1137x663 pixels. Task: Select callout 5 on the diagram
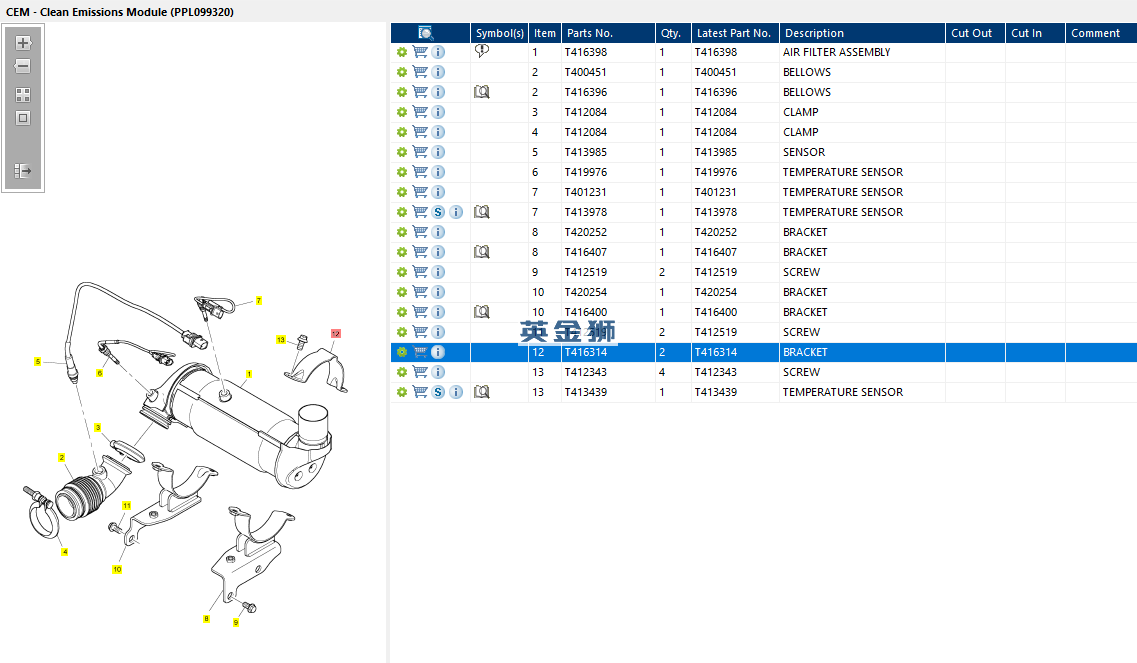click(x=38, y=361)
